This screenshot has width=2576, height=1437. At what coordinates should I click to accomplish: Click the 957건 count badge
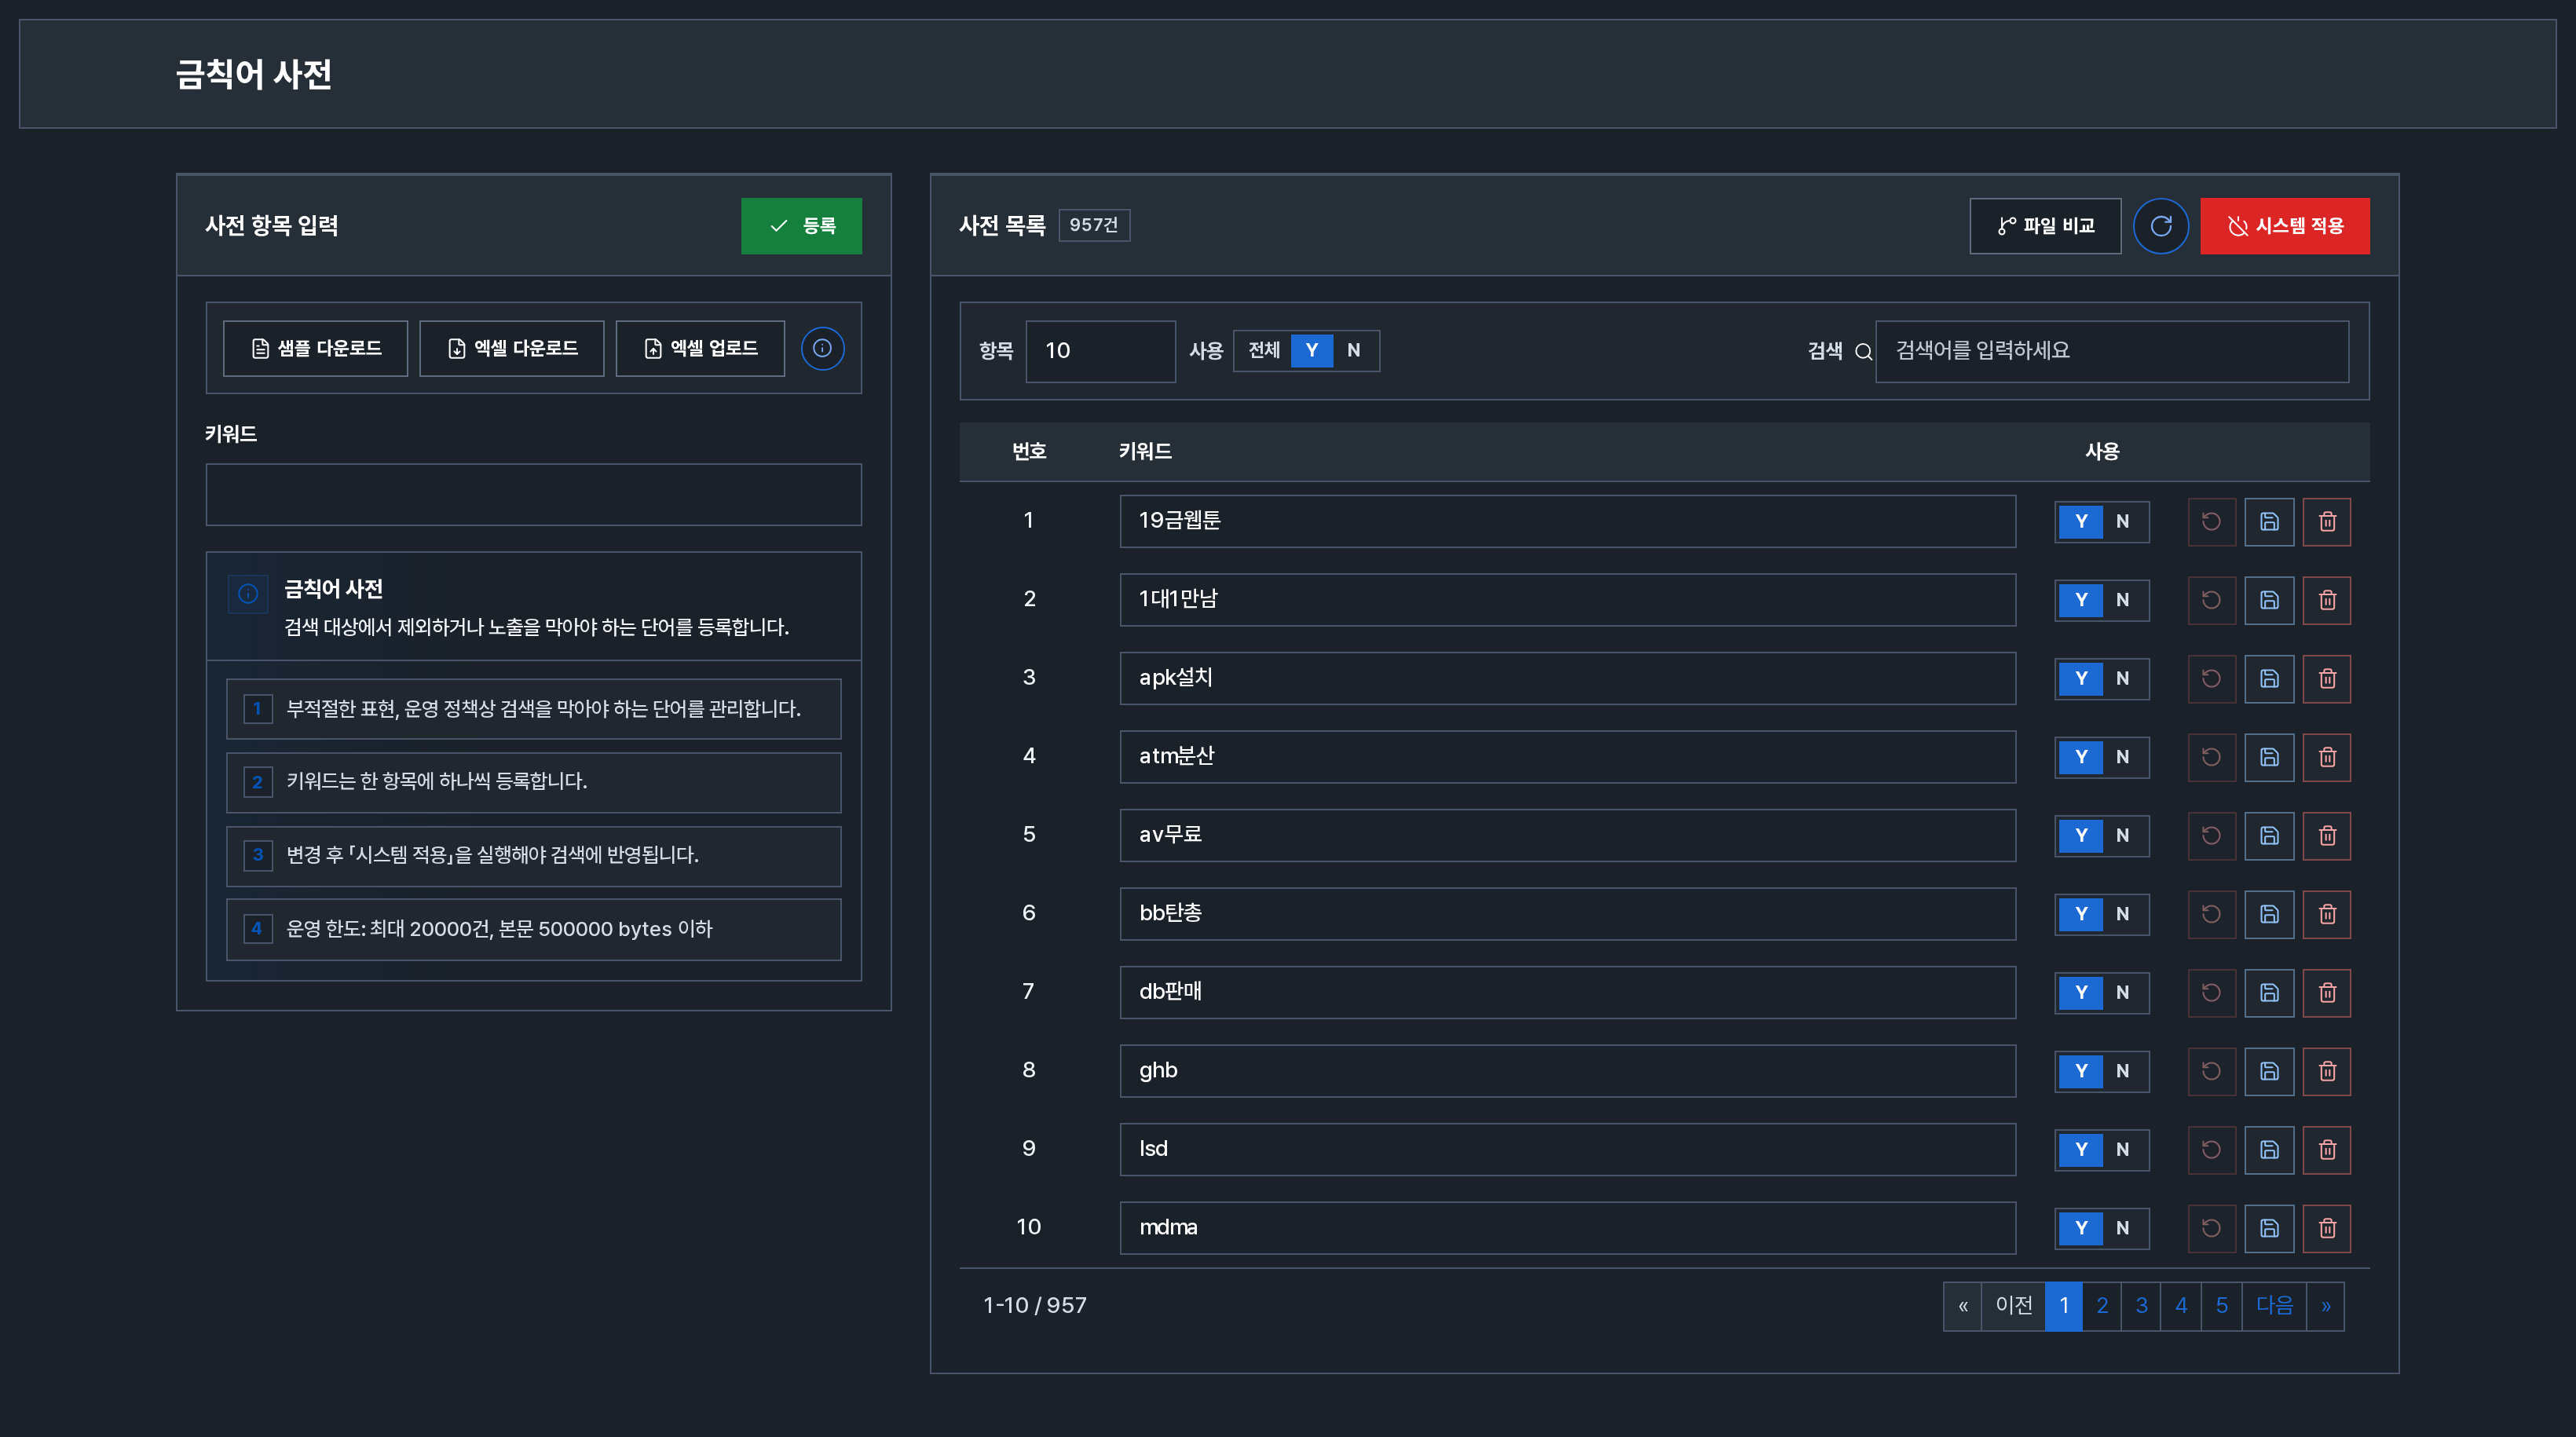pos(1094,225)
